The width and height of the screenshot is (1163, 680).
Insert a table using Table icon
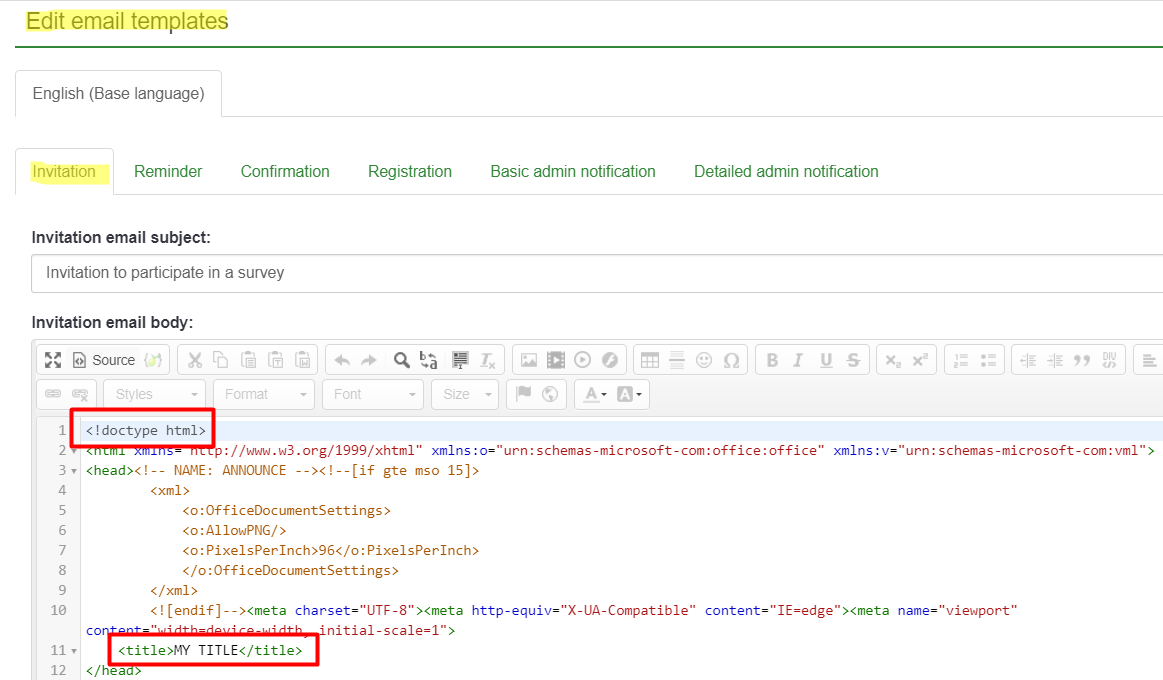[650, 360]
